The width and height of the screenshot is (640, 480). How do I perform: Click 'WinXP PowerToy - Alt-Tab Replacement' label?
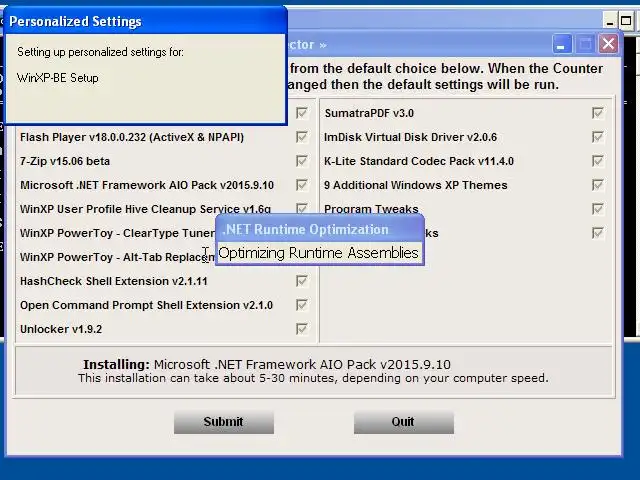[117, 257]
